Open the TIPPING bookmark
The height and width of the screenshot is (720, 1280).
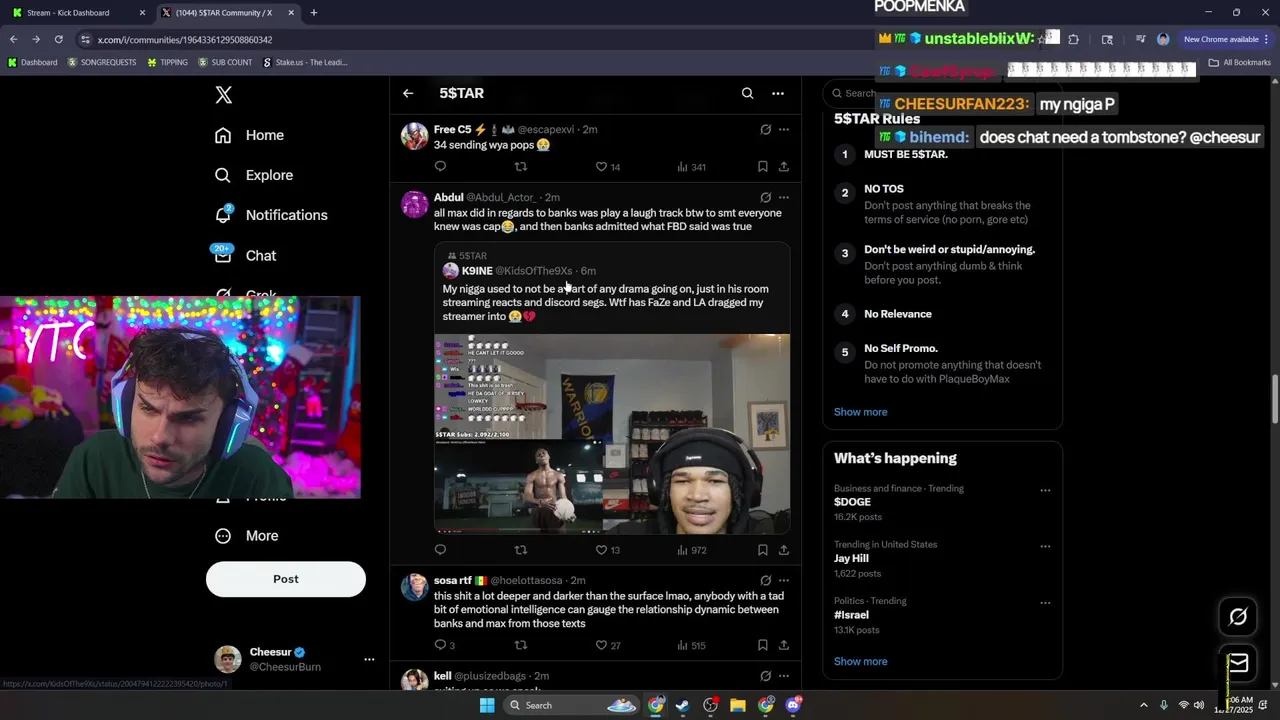167,62
